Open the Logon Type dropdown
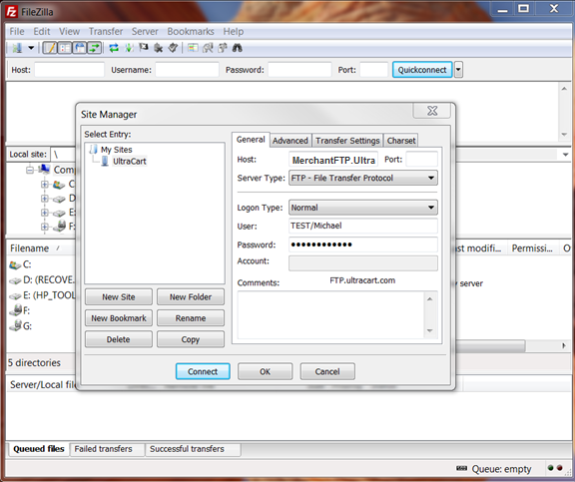Viewport: 575px width, 482px height. [x=363, y=208]
